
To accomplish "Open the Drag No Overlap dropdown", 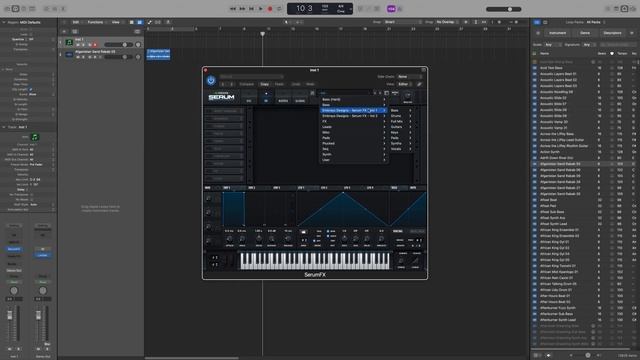I will point(447,22).
